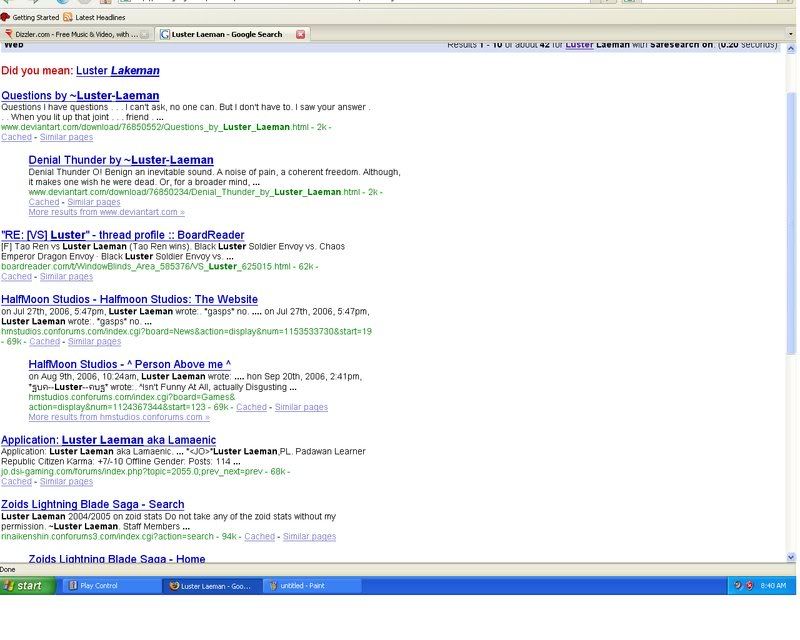Open Similar pages under Application Luster Laeman result
This screenshot has height=640, width=800.
tap(66, 482)
